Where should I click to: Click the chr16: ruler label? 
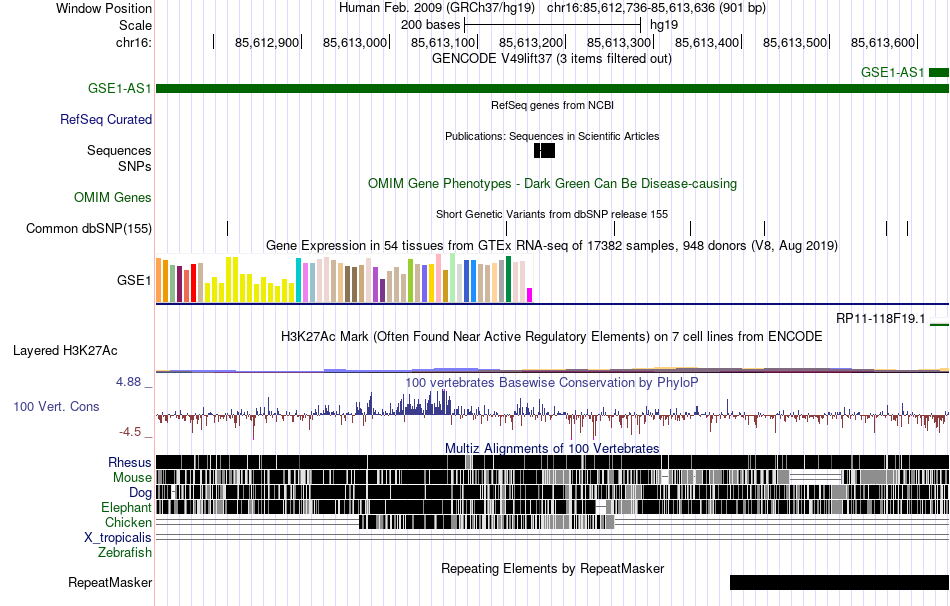134,42
